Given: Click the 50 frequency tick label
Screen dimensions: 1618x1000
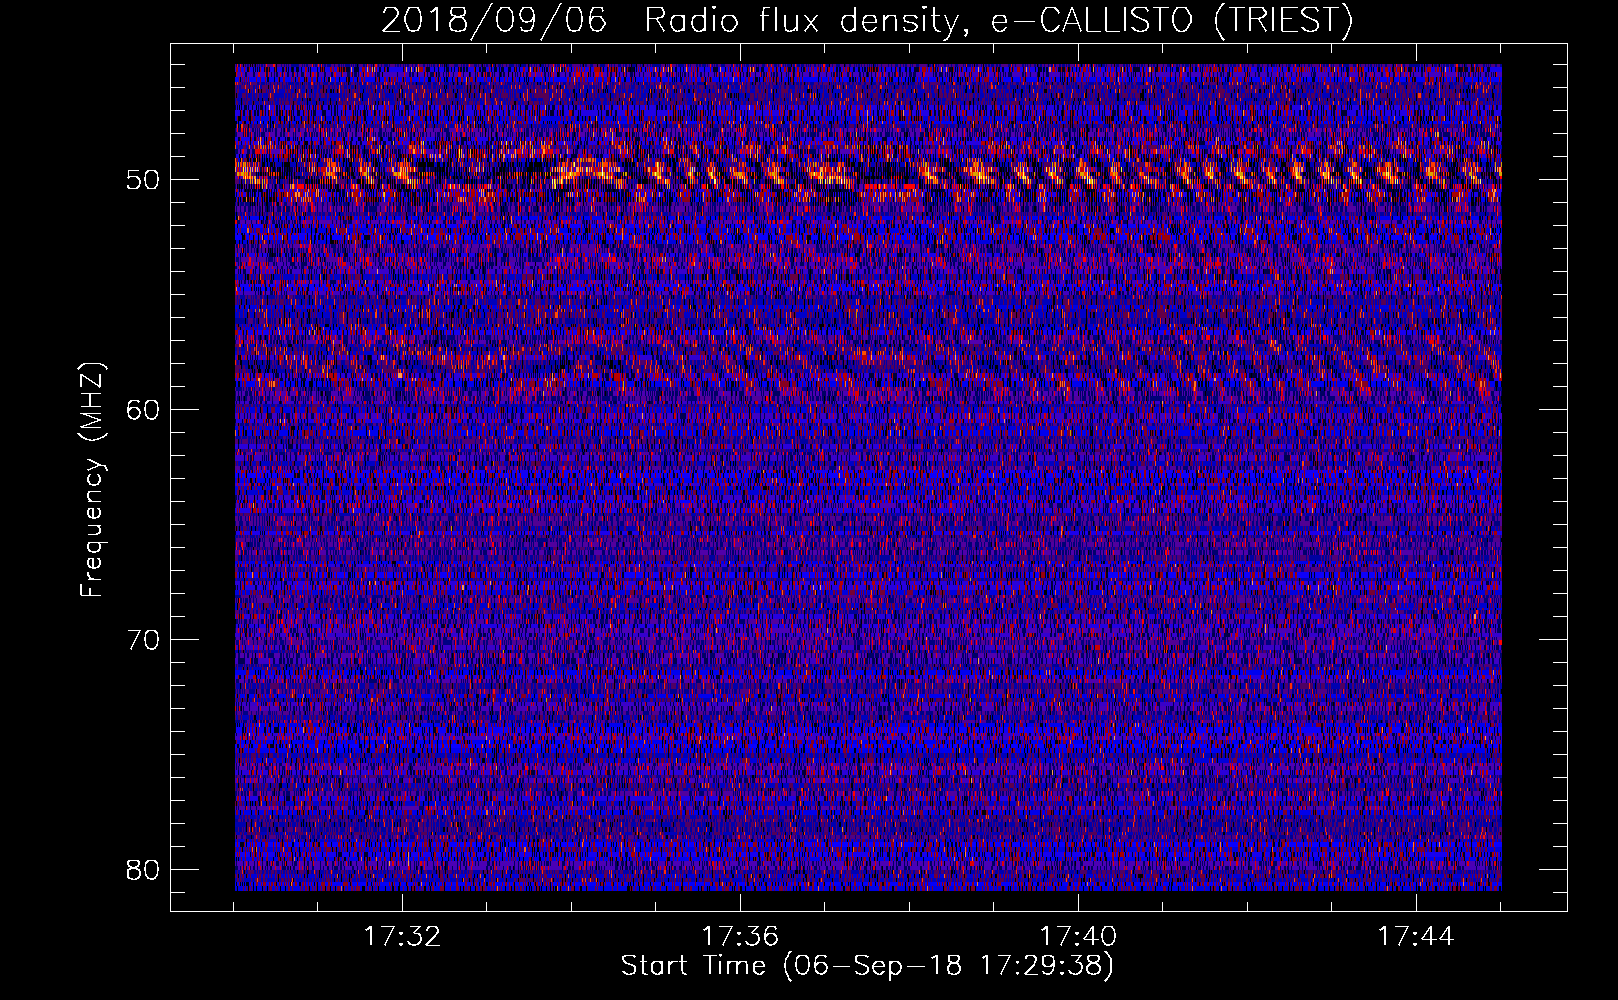Looking at the screenshot, I should [143, 180].
